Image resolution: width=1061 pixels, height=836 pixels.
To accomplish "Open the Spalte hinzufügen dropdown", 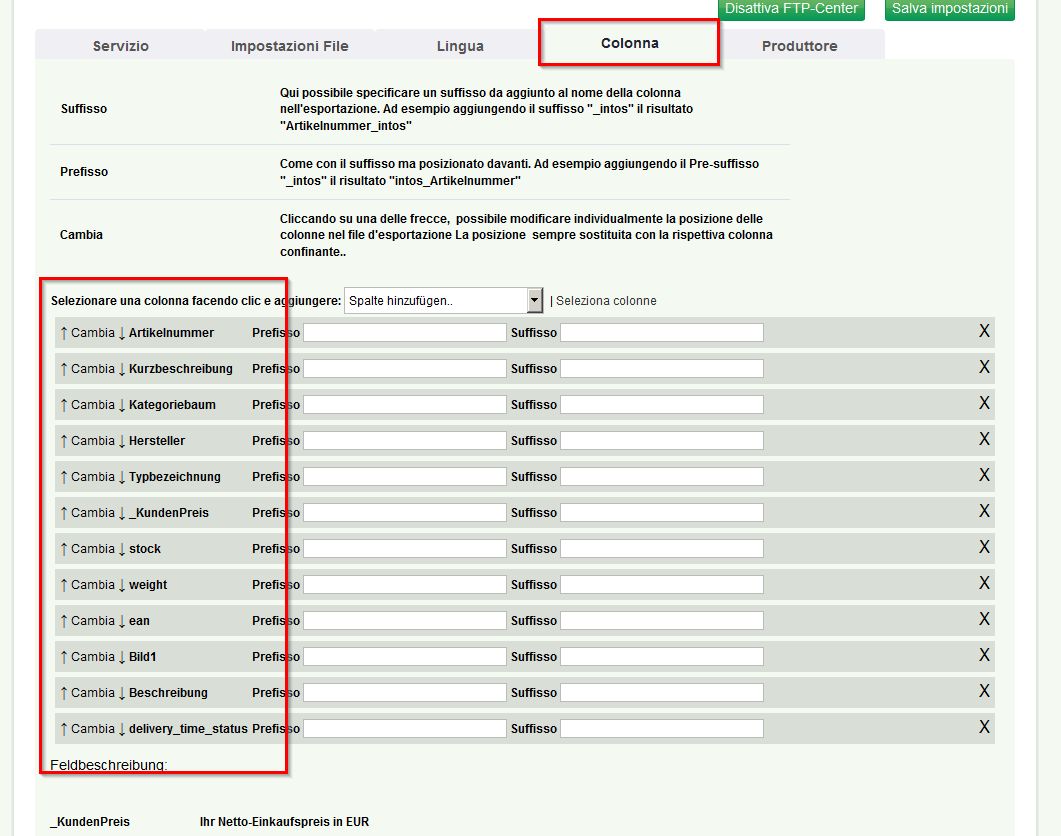I will pyautogui.click(x=443, y=301).
